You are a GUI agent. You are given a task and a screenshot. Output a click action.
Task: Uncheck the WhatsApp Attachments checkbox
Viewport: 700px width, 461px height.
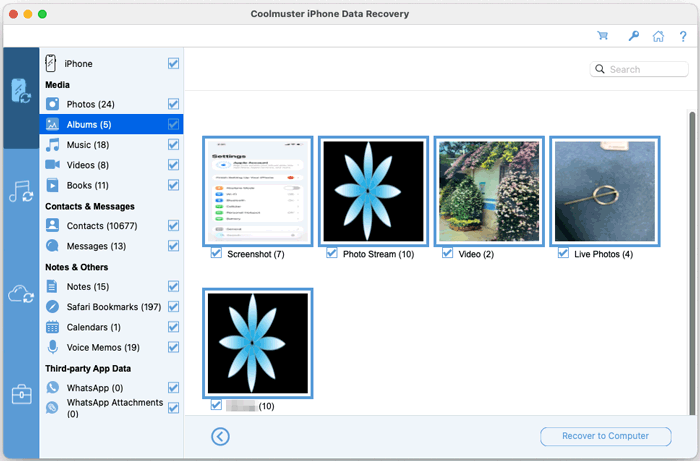174,407
